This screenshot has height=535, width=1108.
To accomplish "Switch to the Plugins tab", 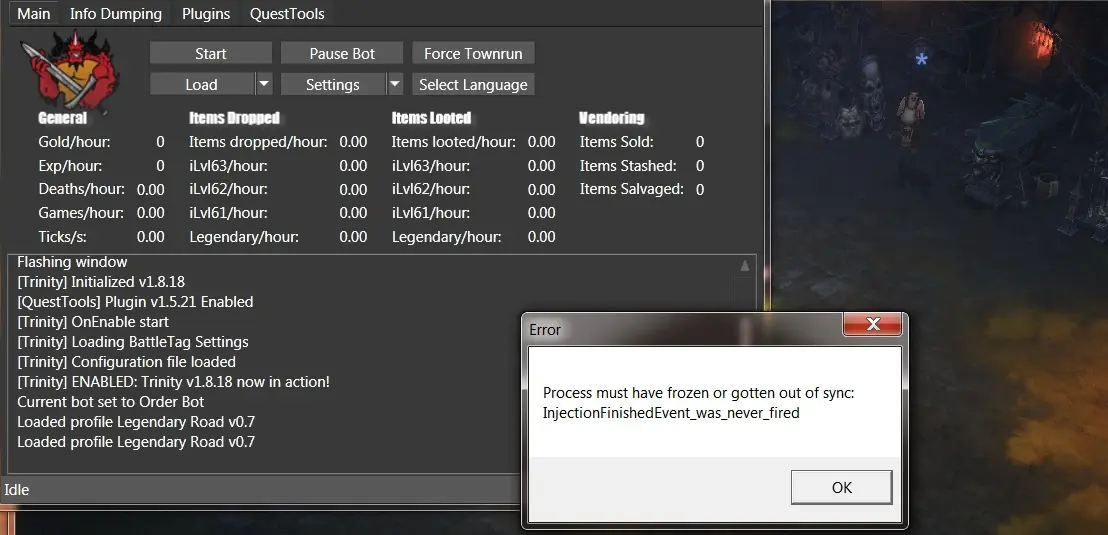I will 206,14.
